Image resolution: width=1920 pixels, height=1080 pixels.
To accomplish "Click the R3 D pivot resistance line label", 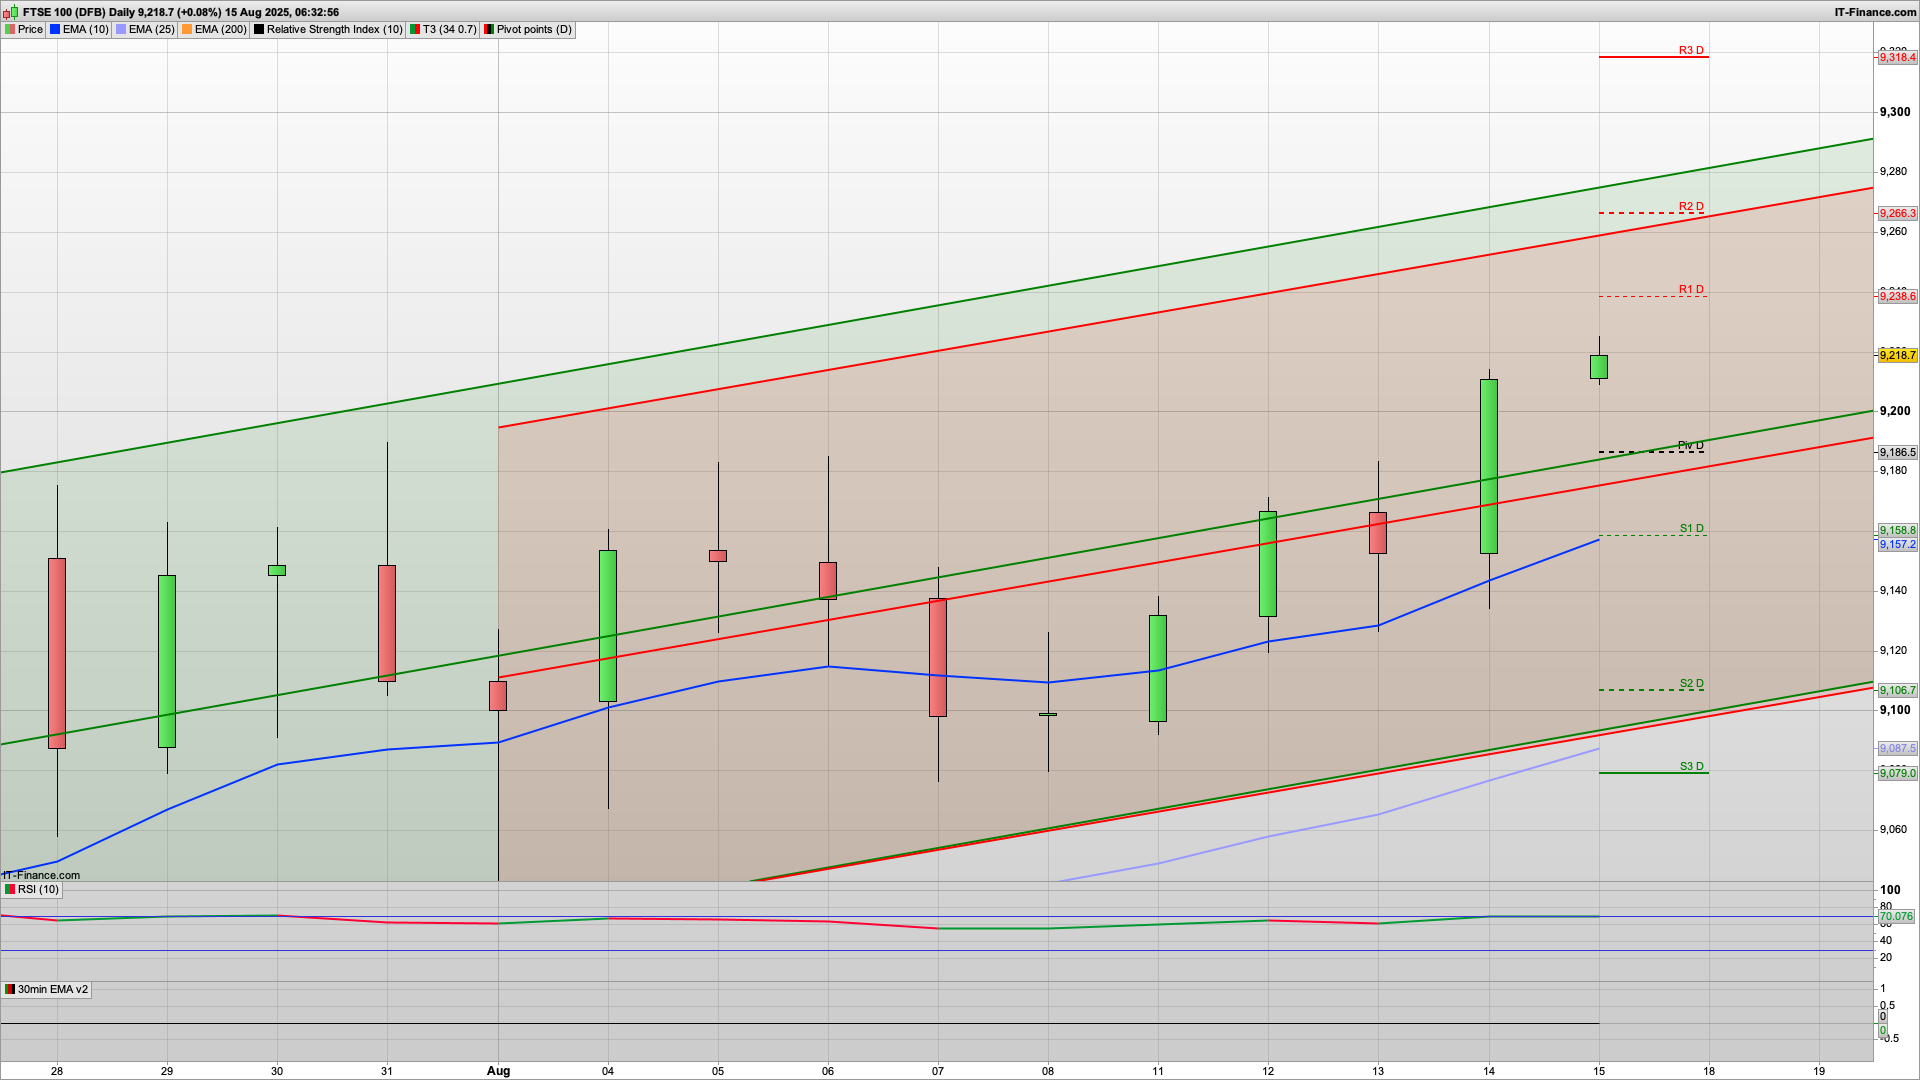I will 1691,50.
